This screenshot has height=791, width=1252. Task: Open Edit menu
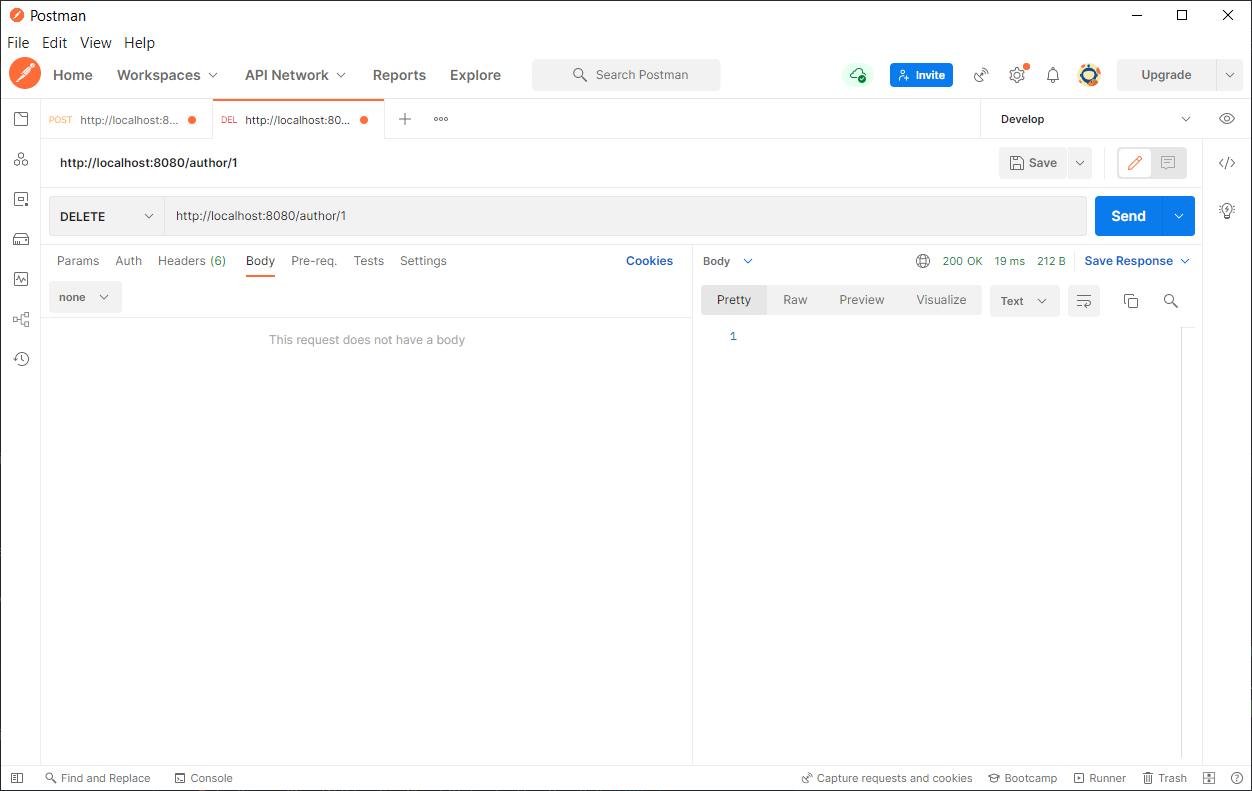pos(54,43)
